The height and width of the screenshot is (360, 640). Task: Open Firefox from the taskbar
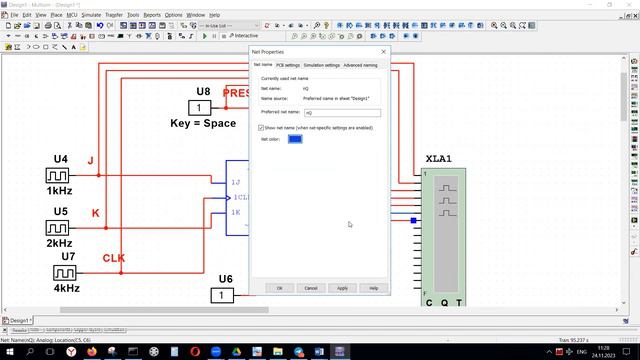pos(92,351)
